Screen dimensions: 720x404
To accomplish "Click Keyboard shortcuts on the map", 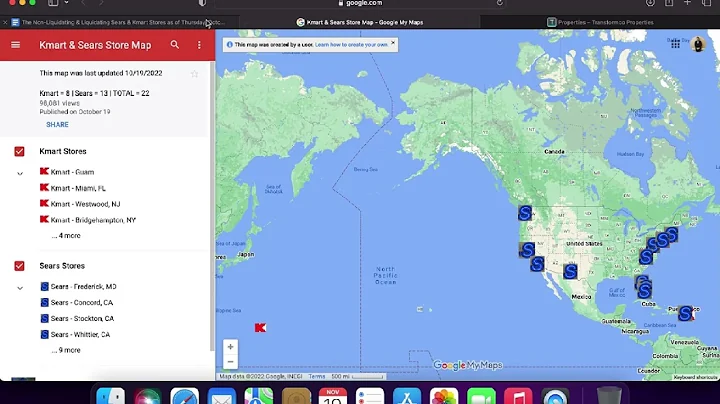I will coord(695,377).
